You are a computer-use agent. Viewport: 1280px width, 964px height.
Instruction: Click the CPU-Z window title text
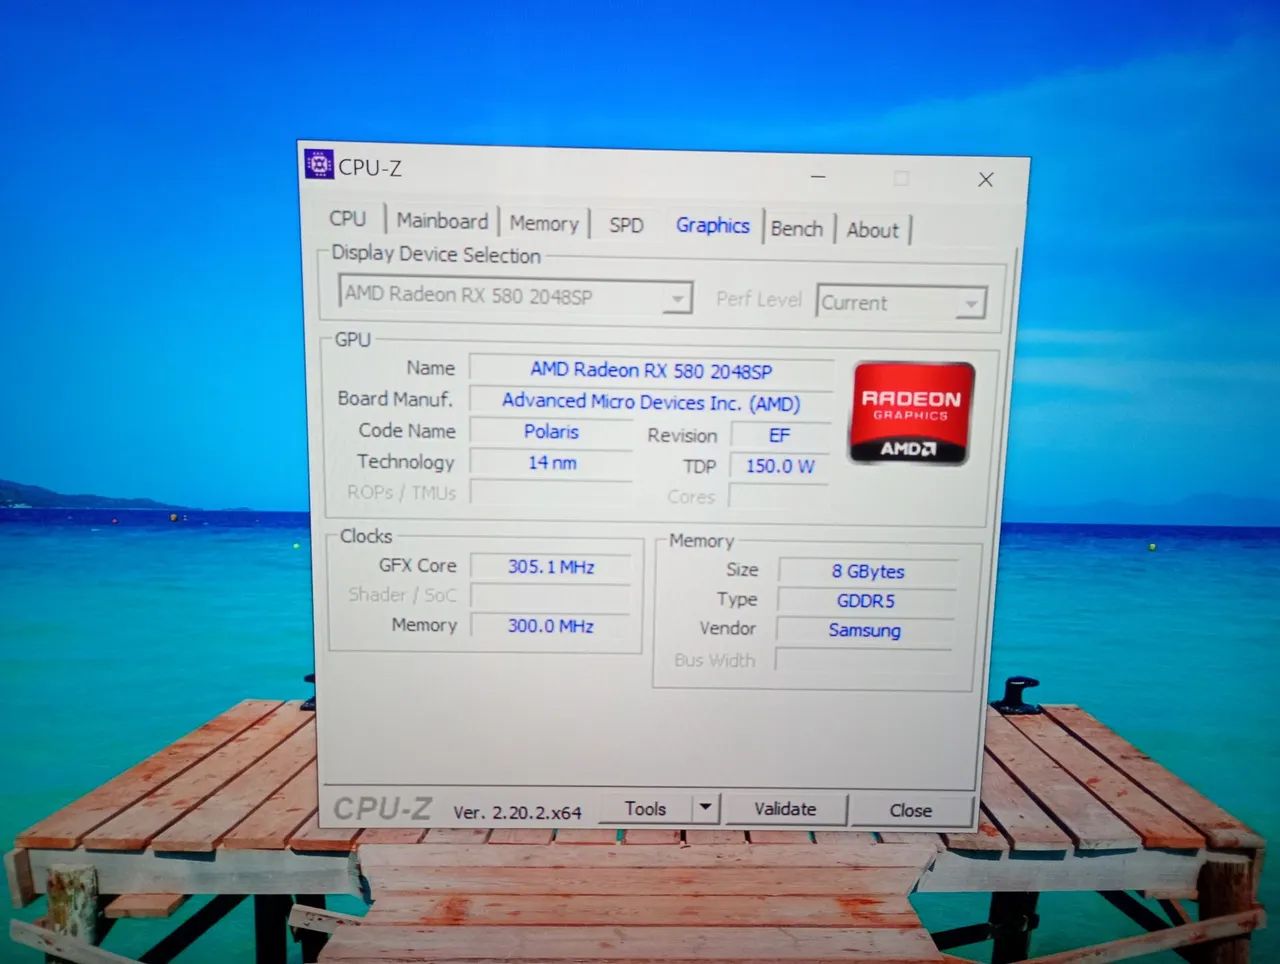[x=370, y=168]
